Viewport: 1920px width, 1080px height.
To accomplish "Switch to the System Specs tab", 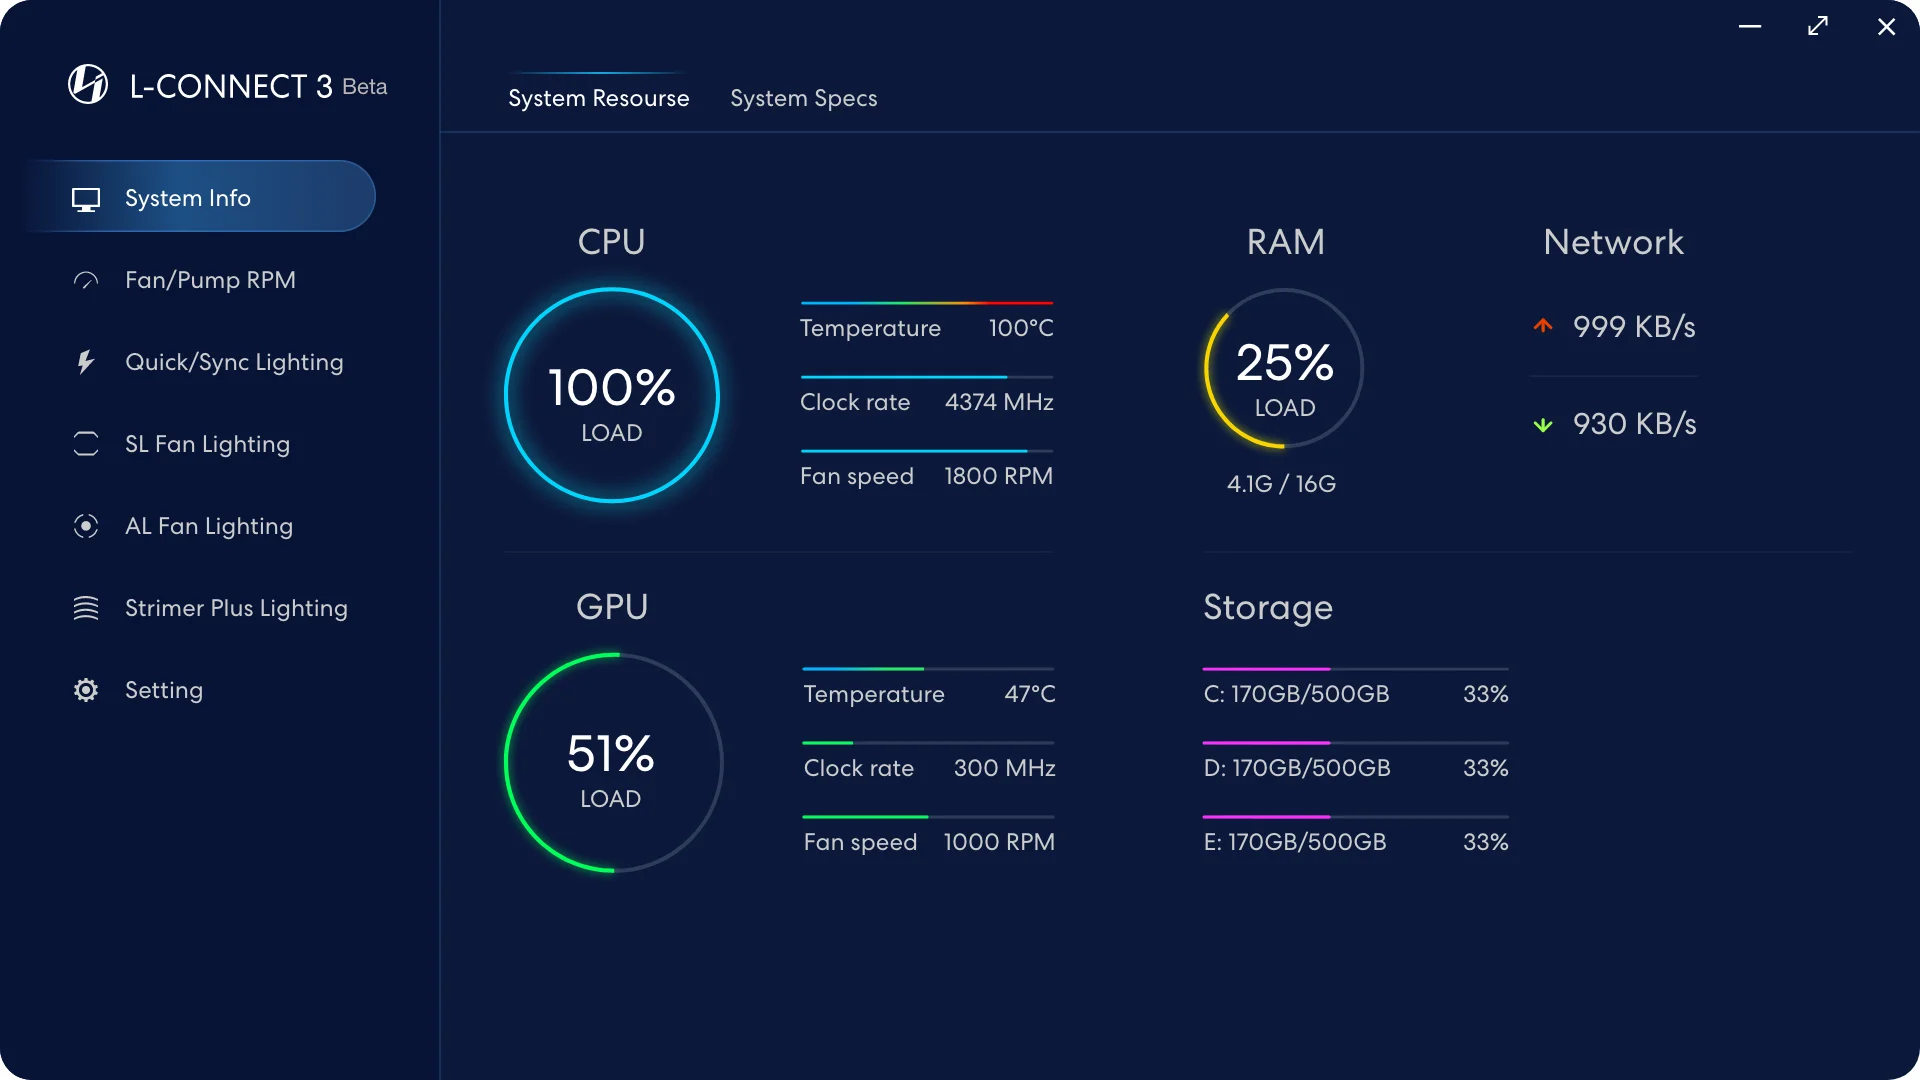I will tap(803, 98).
